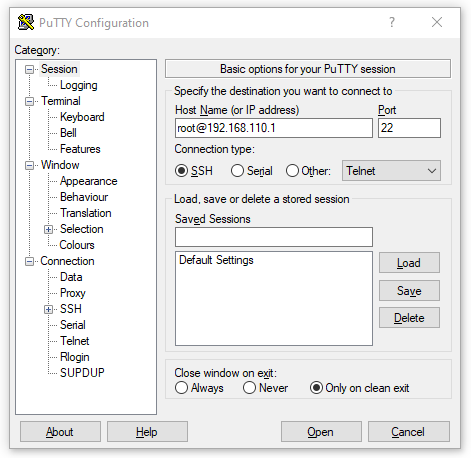This screenshot has height=458, width=471.
Task: Choose Never for close window on exit
Action: (249, 388)
